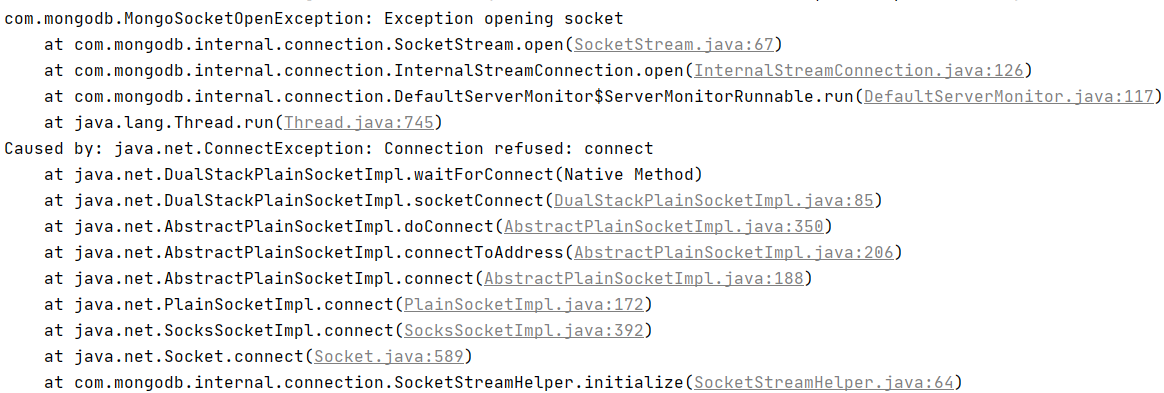
Task: Open DefaultServerMonitor.java:117 link
Action: (1010, 97)
